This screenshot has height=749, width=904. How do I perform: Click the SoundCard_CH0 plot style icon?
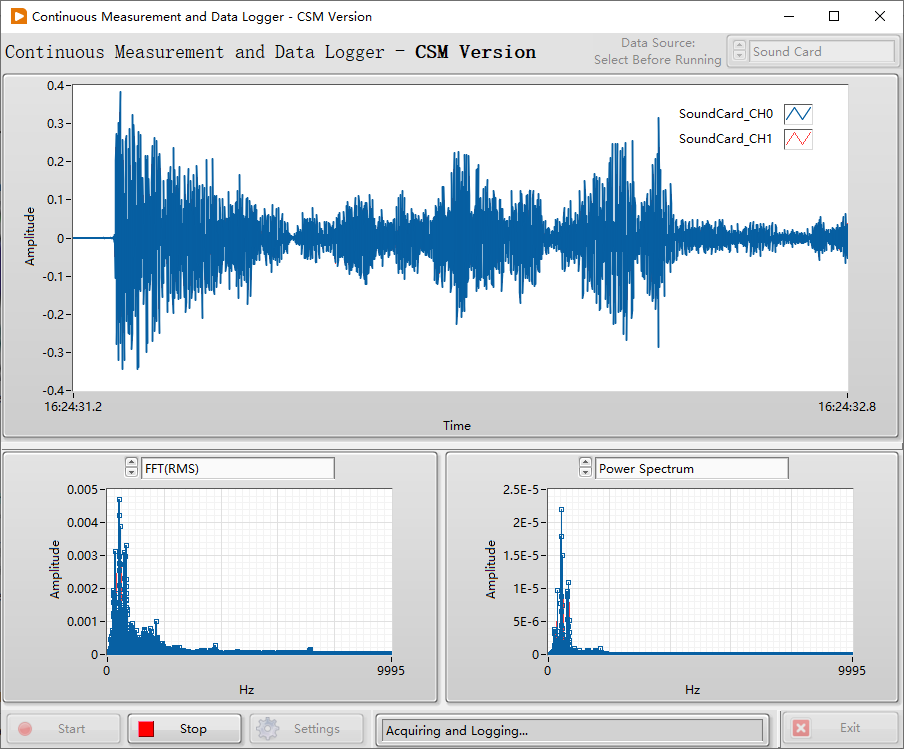click(x=797, y=113)
